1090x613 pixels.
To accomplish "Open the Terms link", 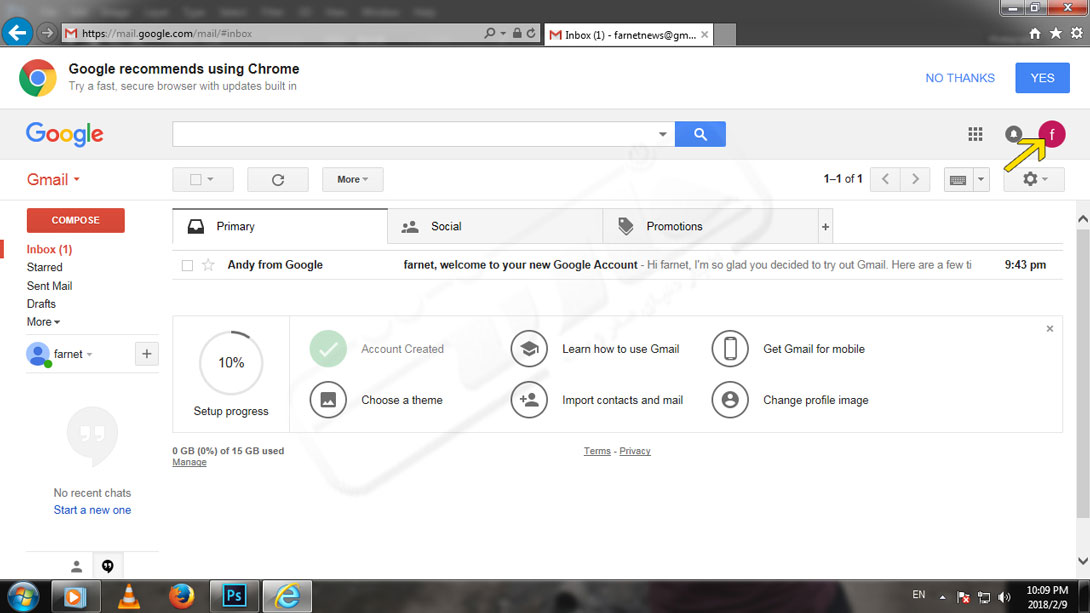I will pos(597,451).
